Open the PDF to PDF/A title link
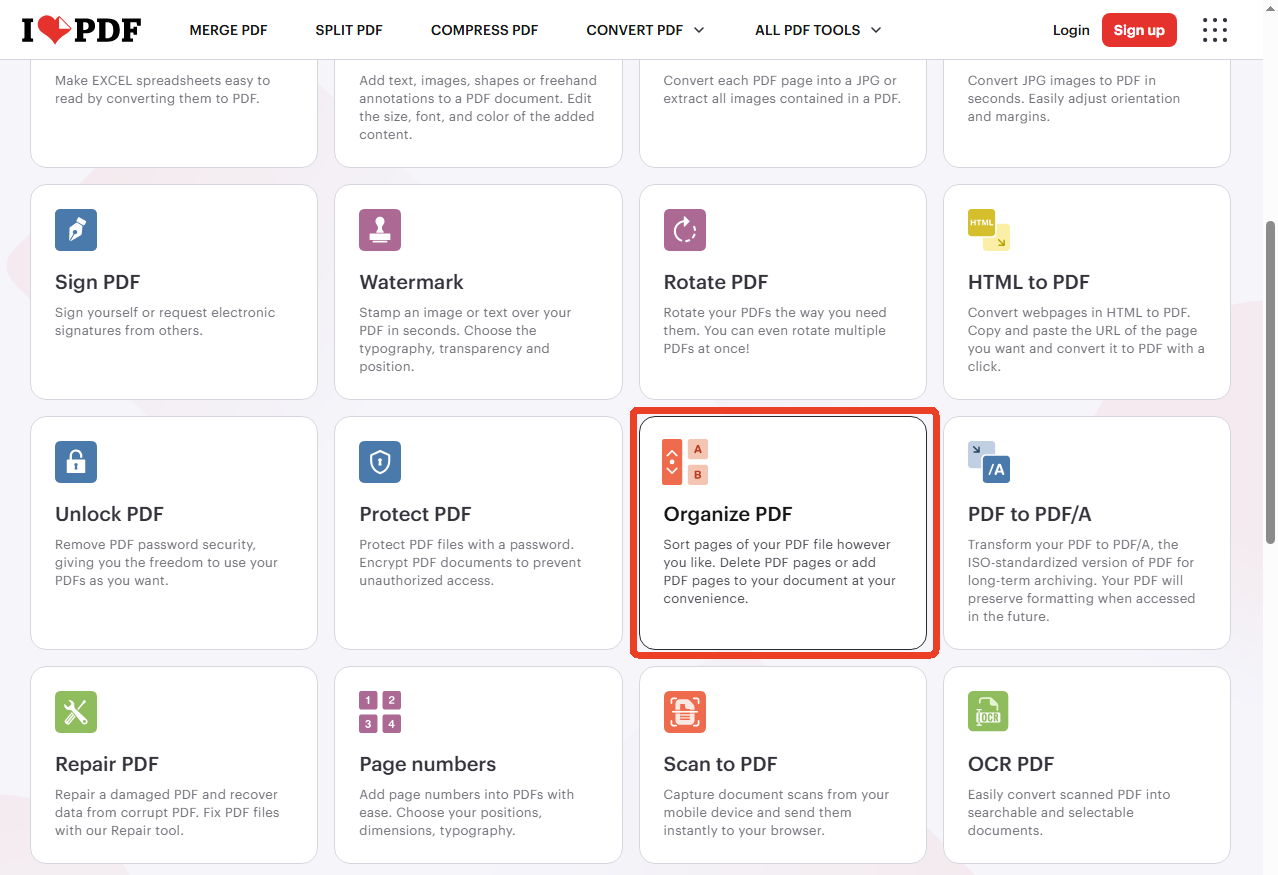Image resolution: width=1278 pixels, height=875 pixels. [x=1030, y=514]
